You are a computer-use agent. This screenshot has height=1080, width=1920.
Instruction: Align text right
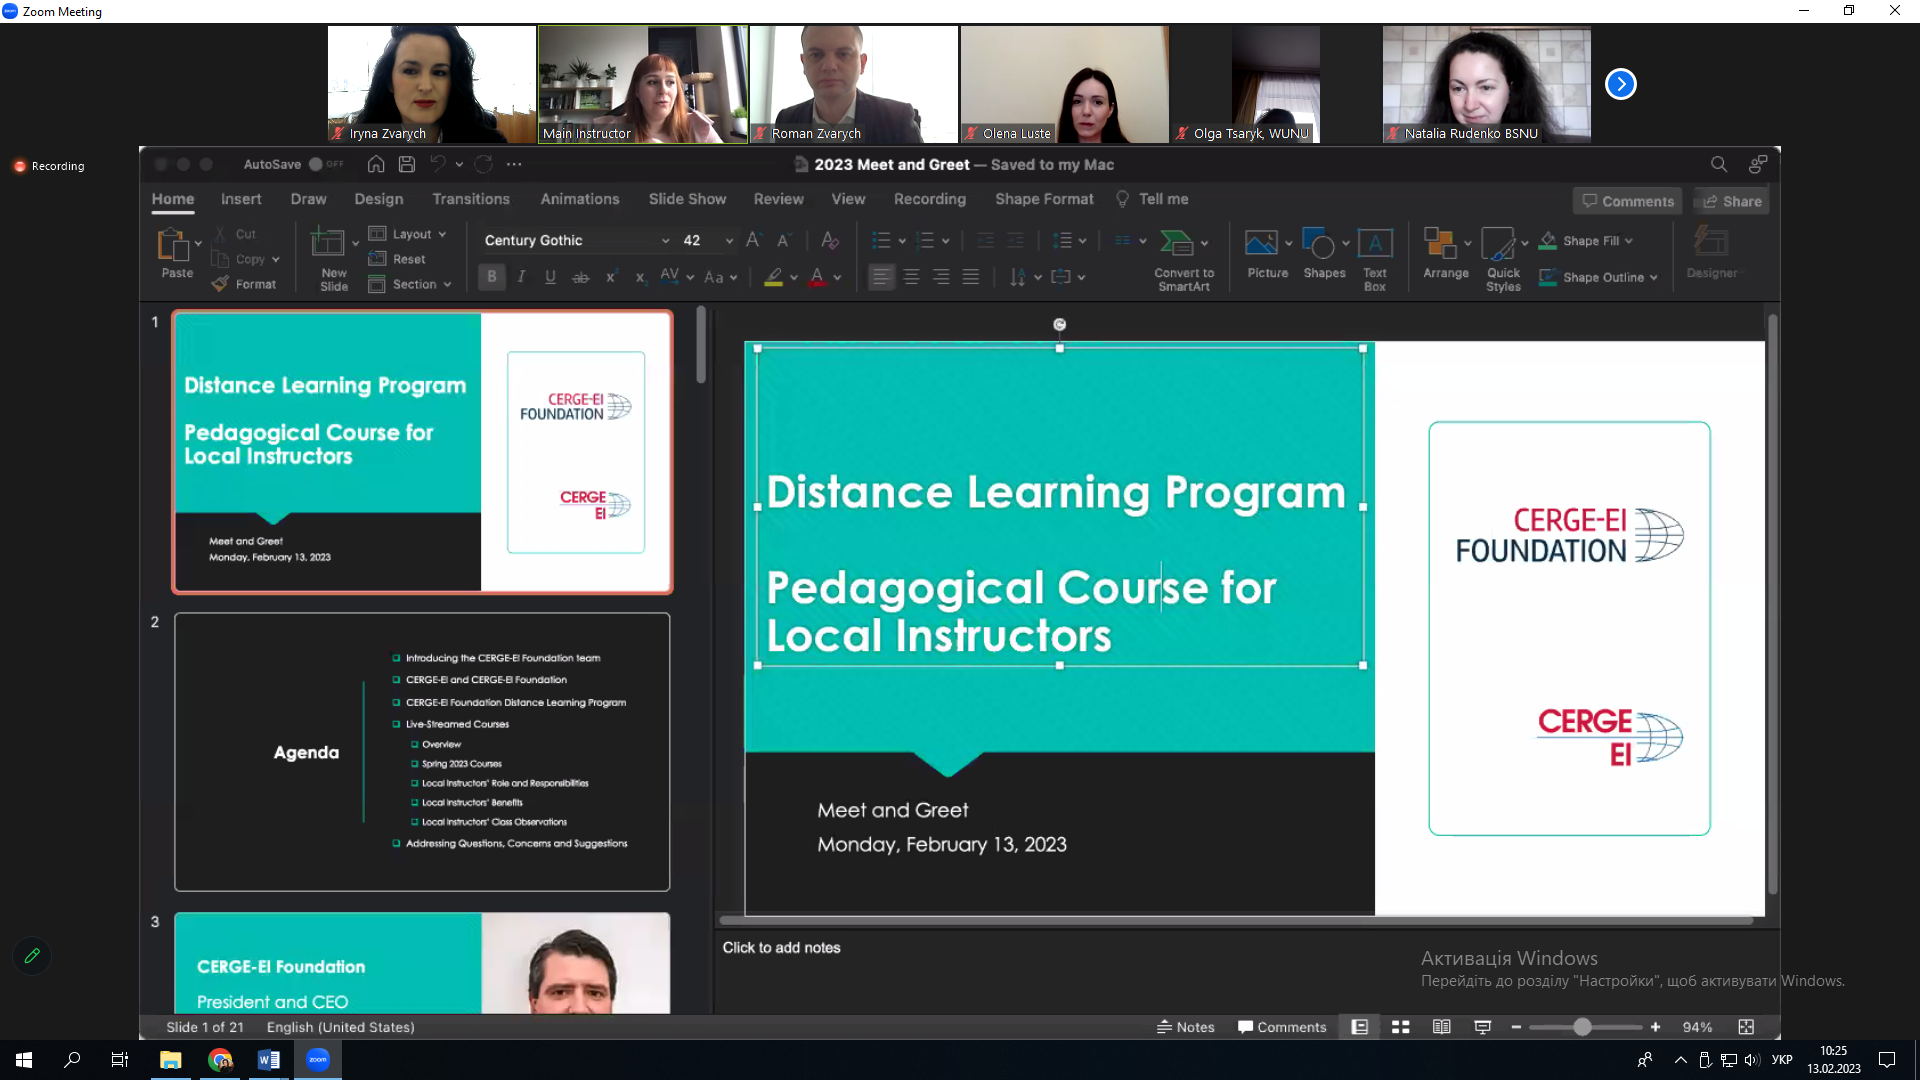point(941,277)
